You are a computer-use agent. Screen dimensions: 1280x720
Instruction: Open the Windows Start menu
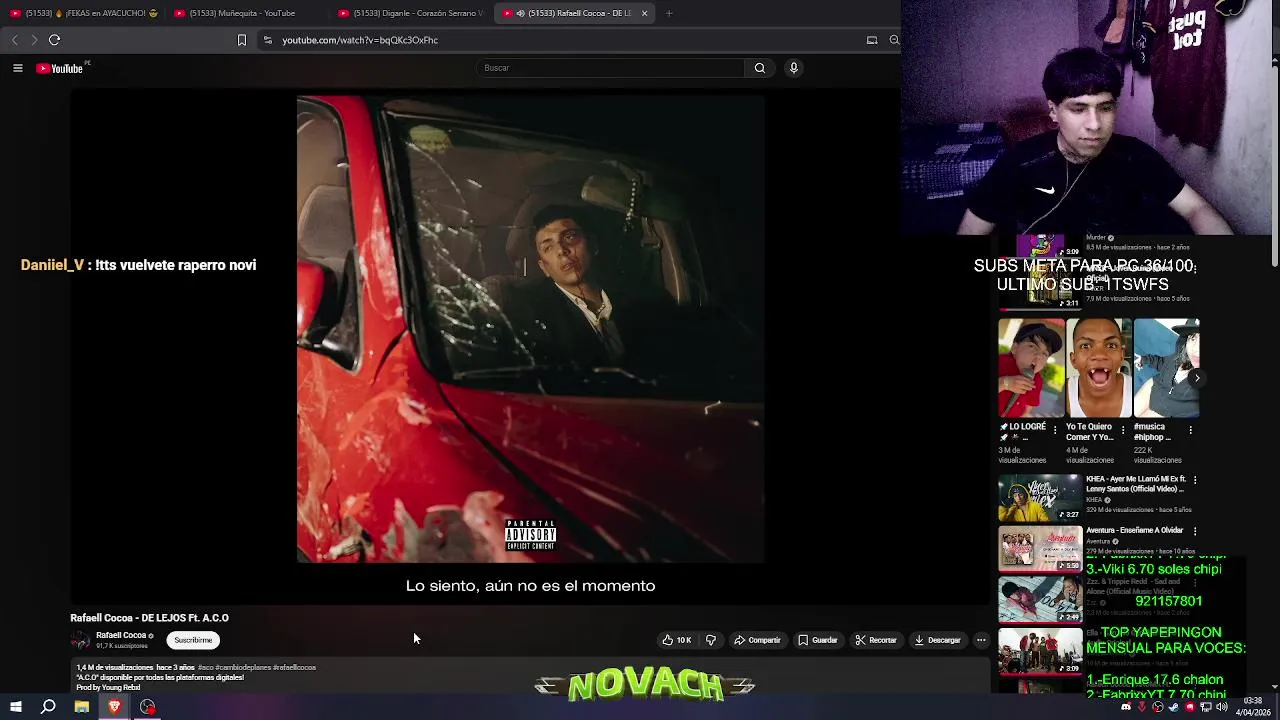pyautogui.click(x=15, y=707)
